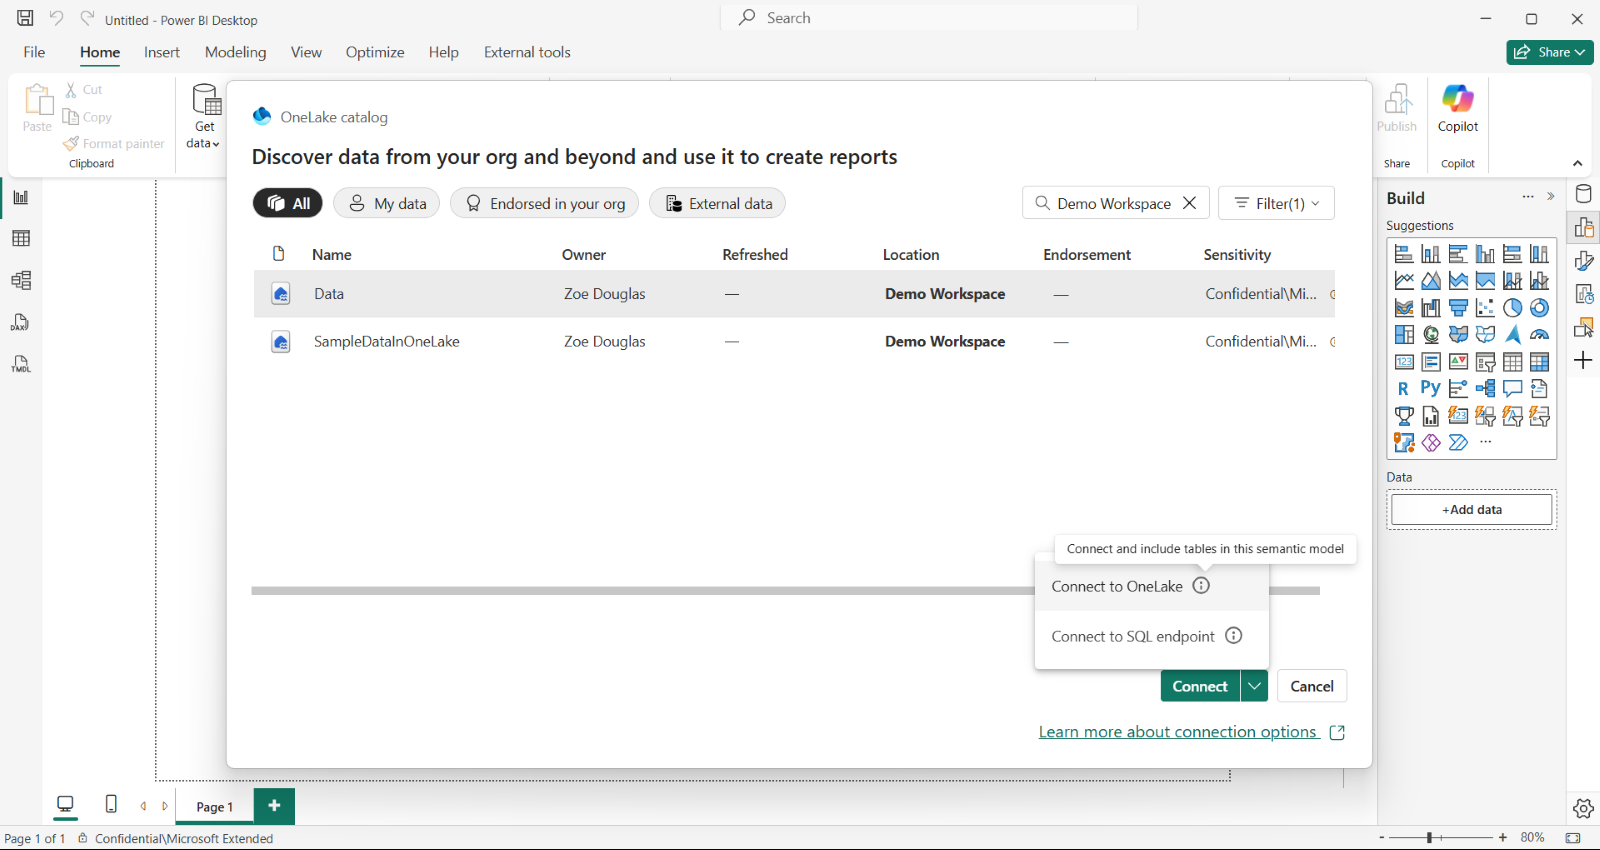Open Build pane more options ellipsis
The width and height of the screenshot is (1600, 850).
[x=1528, y=197]
